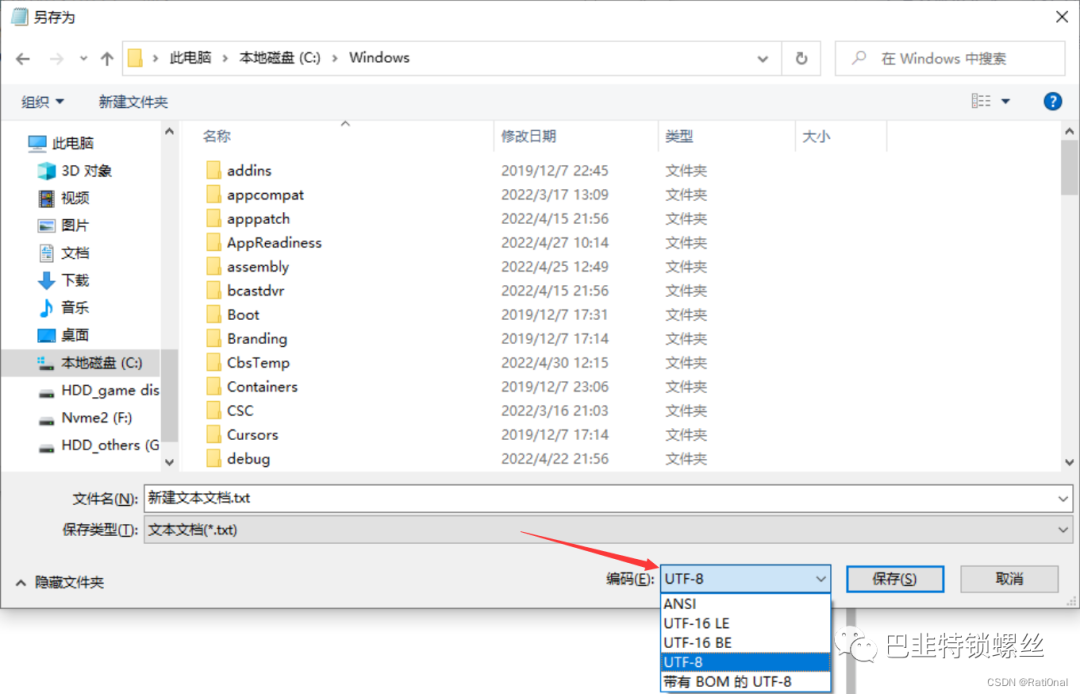1080x694 pixels.
Task: Choose ANSI encoding option
Action: 745,604
